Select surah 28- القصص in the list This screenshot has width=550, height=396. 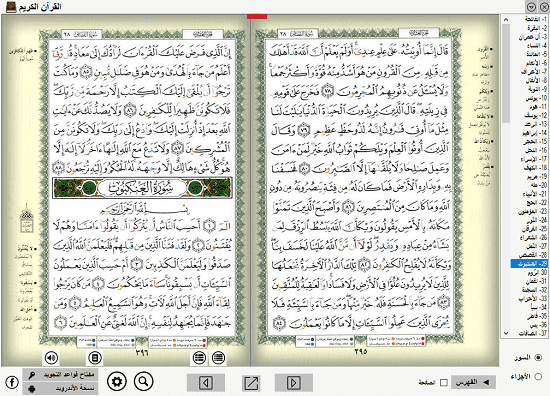pyautogui.click(x=534, y=255)
